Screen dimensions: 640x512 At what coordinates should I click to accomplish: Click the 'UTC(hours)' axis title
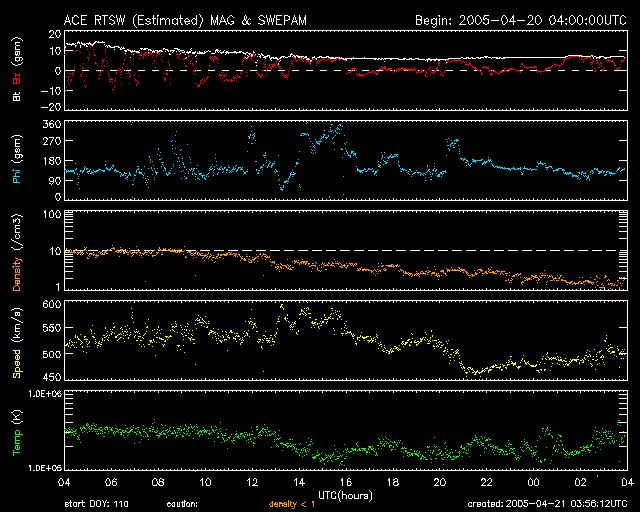pos(345,495)
